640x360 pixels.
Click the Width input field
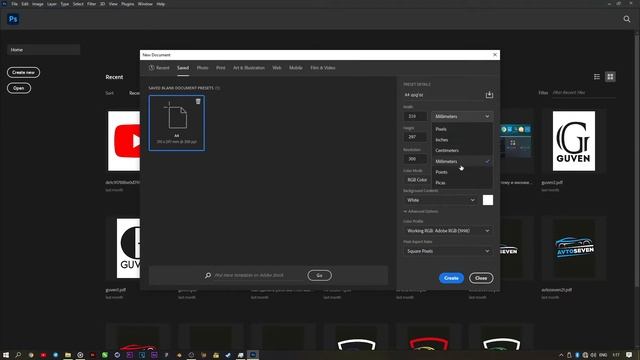415,116
